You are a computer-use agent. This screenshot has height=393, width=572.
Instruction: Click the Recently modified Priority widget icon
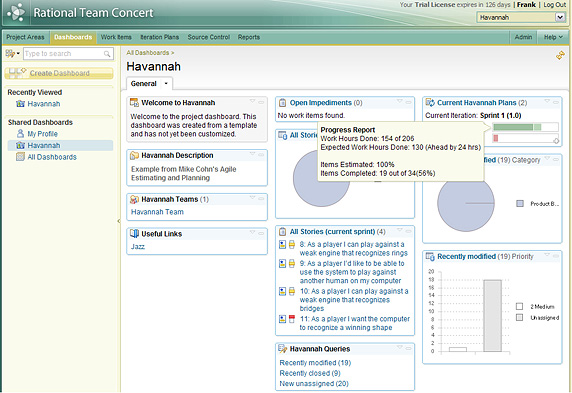click(430, 257)
